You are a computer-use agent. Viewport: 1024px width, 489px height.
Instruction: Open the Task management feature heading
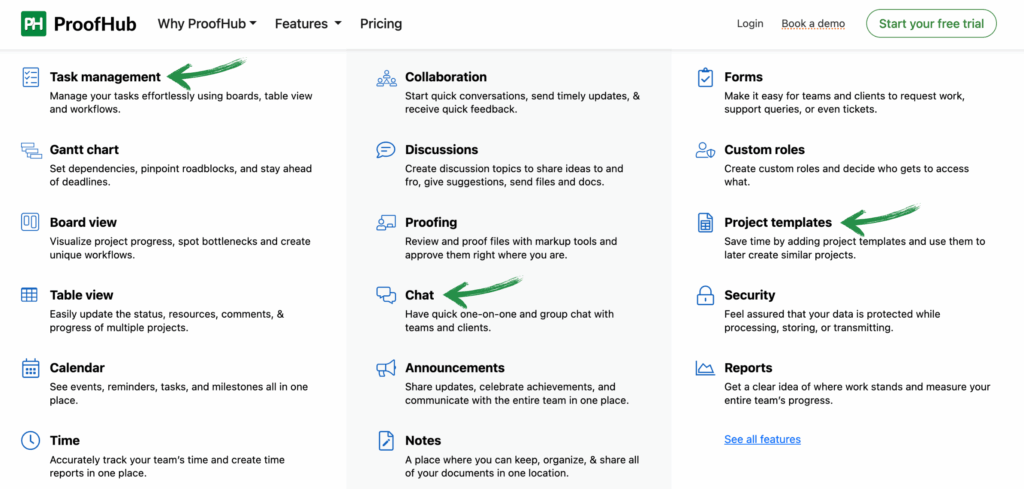105,77
